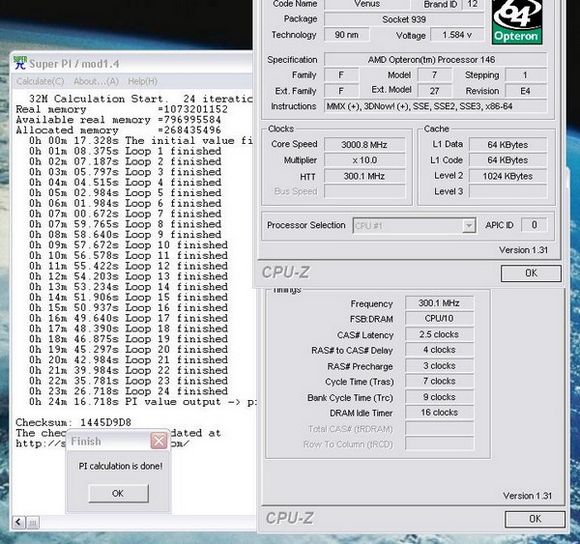Click the Level 2 cache value 1024 KBytes
Screen dimensions: 580x544
pyautogui.click(x=508, y=176)
